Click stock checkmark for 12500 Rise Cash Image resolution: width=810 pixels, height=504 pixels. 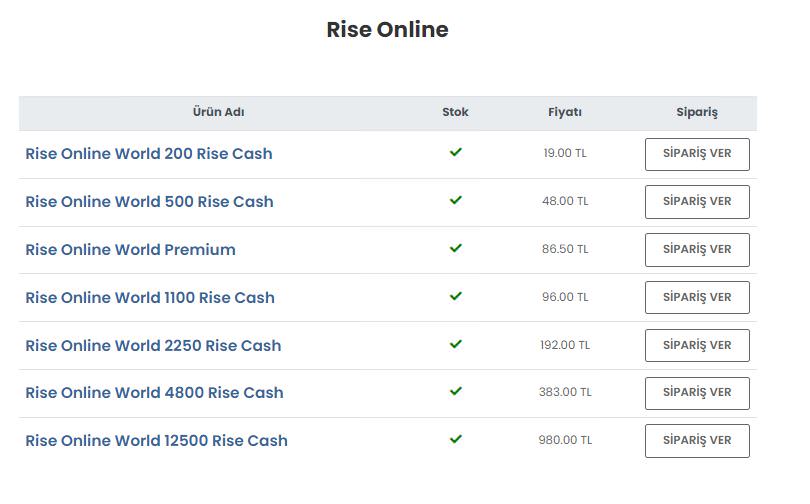(x=455, y=439)
